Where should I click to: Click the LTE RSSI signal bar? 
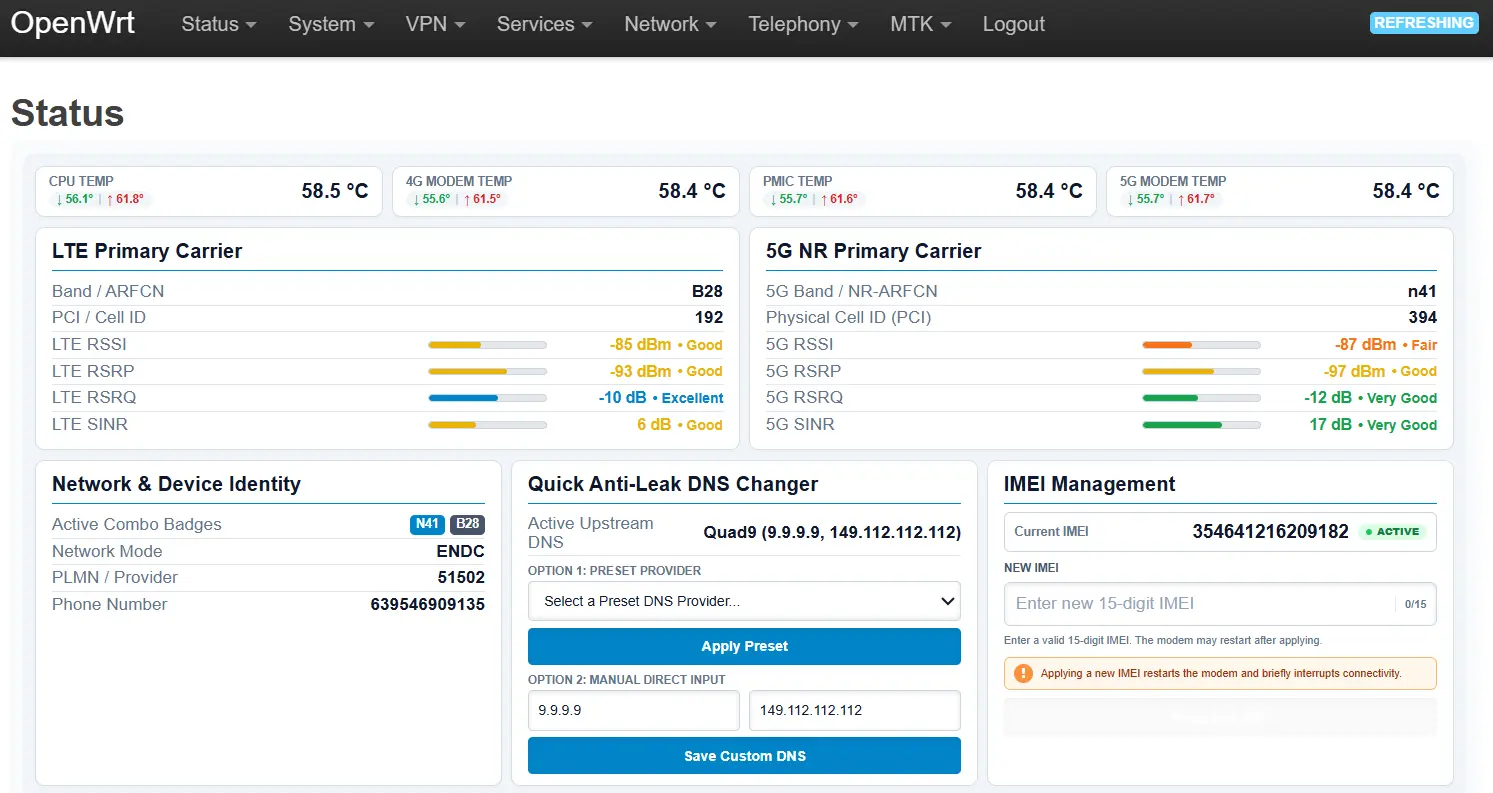[x=488, y=345]
